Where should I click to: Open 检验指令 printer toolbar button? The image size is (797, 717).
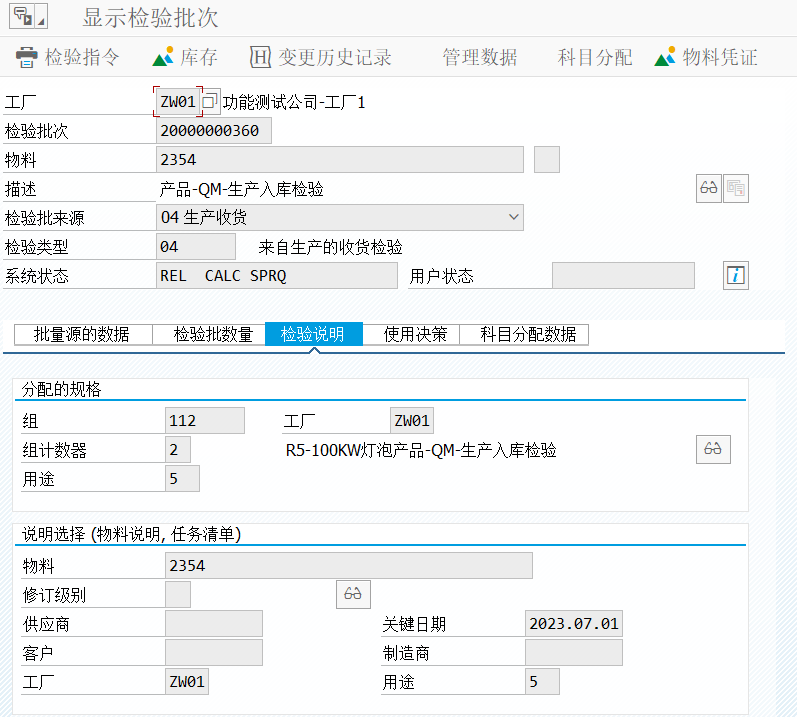point(67,57)
